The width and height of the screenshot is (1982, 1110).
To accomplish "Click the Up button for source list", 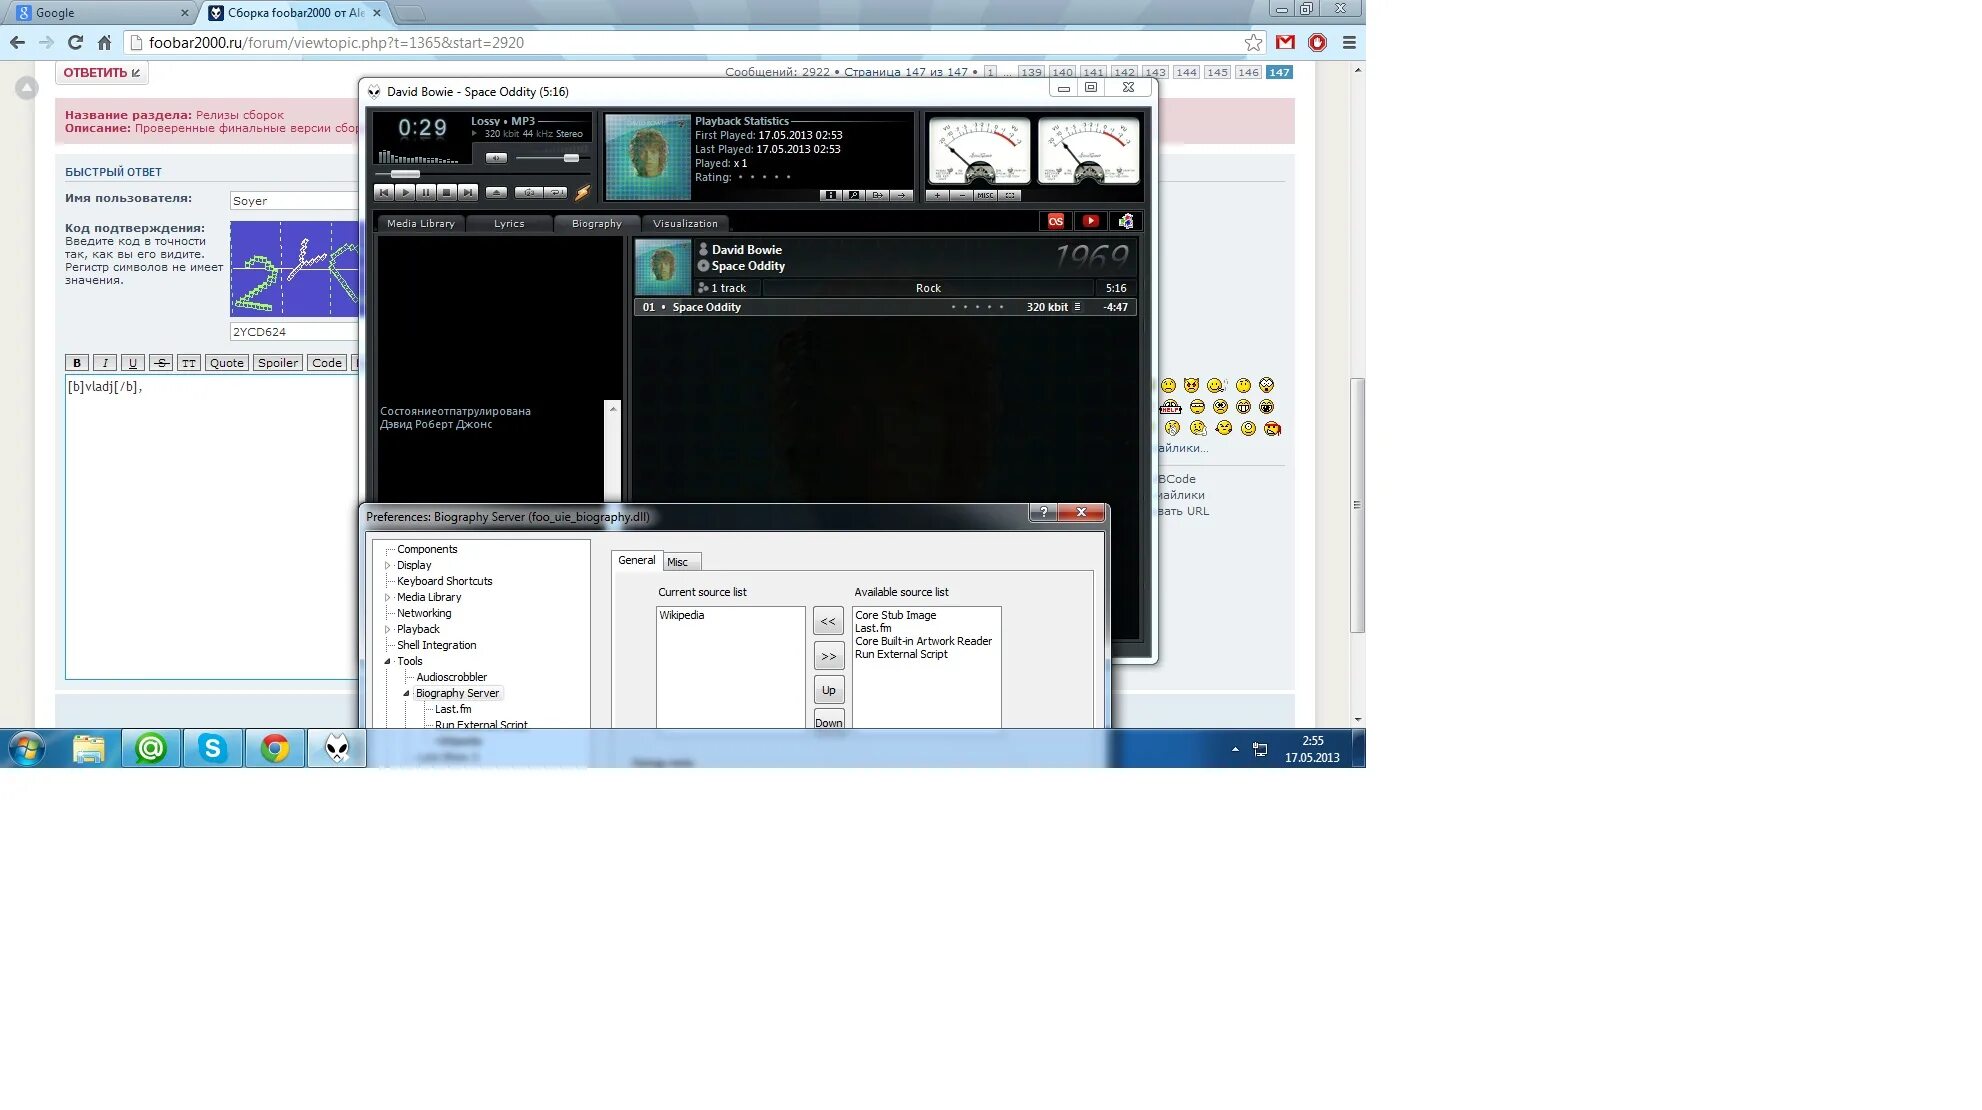I will coord(828,691).
